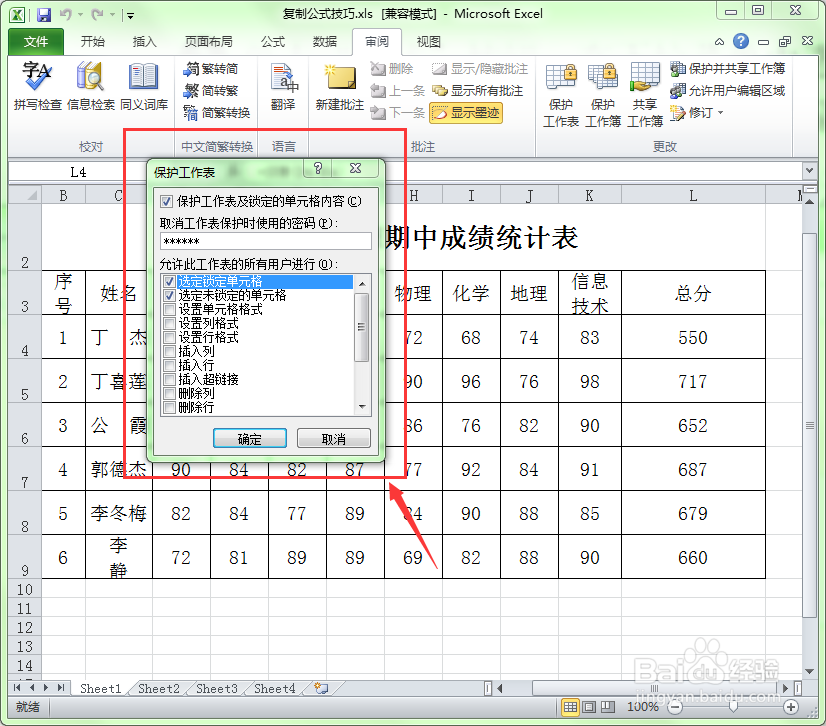Switch to Sheet4 worksheet
This screenshot has height=726, width=826.
[274, 688]
